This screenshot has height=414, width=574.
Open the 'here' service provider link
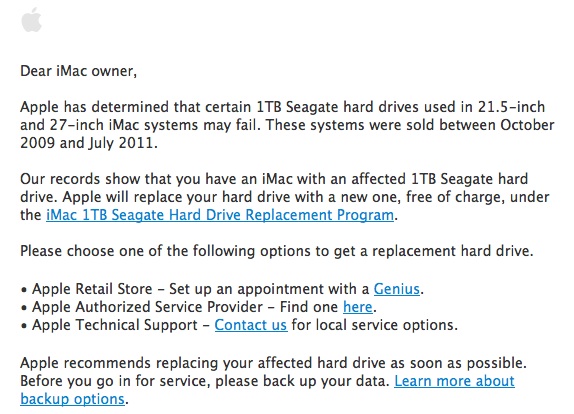tap(358, 307)
